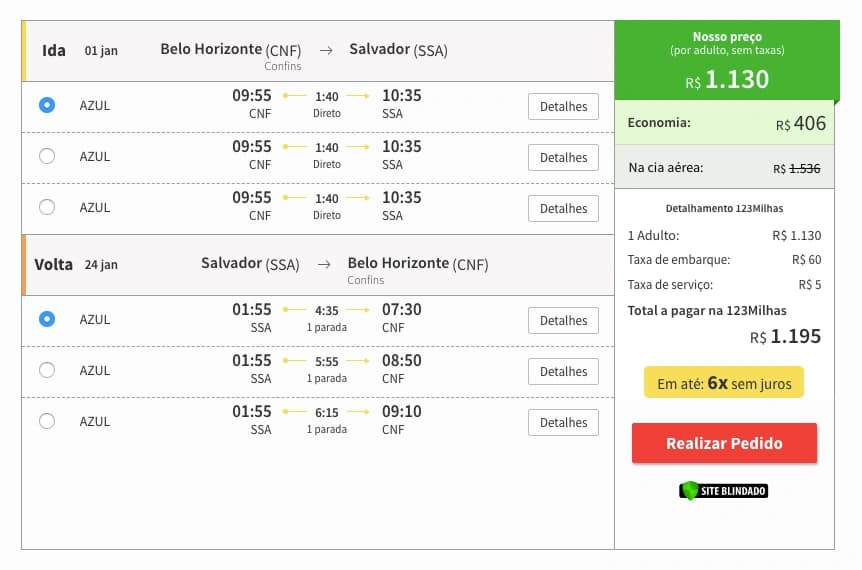The image size is (862, 570).
Task: Click the "Taxa de serviço:" line
Action: [x=725, y=285]
